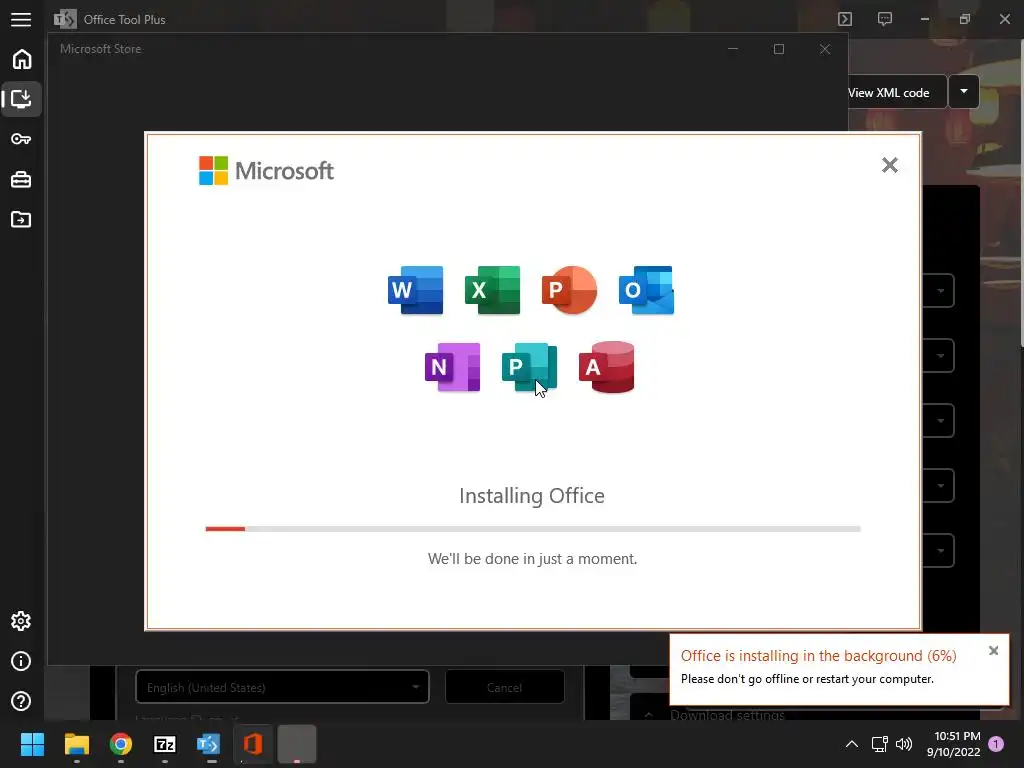
Task: Open the Convert documents page in the sidebar
Action: click(x=21, y=219)
